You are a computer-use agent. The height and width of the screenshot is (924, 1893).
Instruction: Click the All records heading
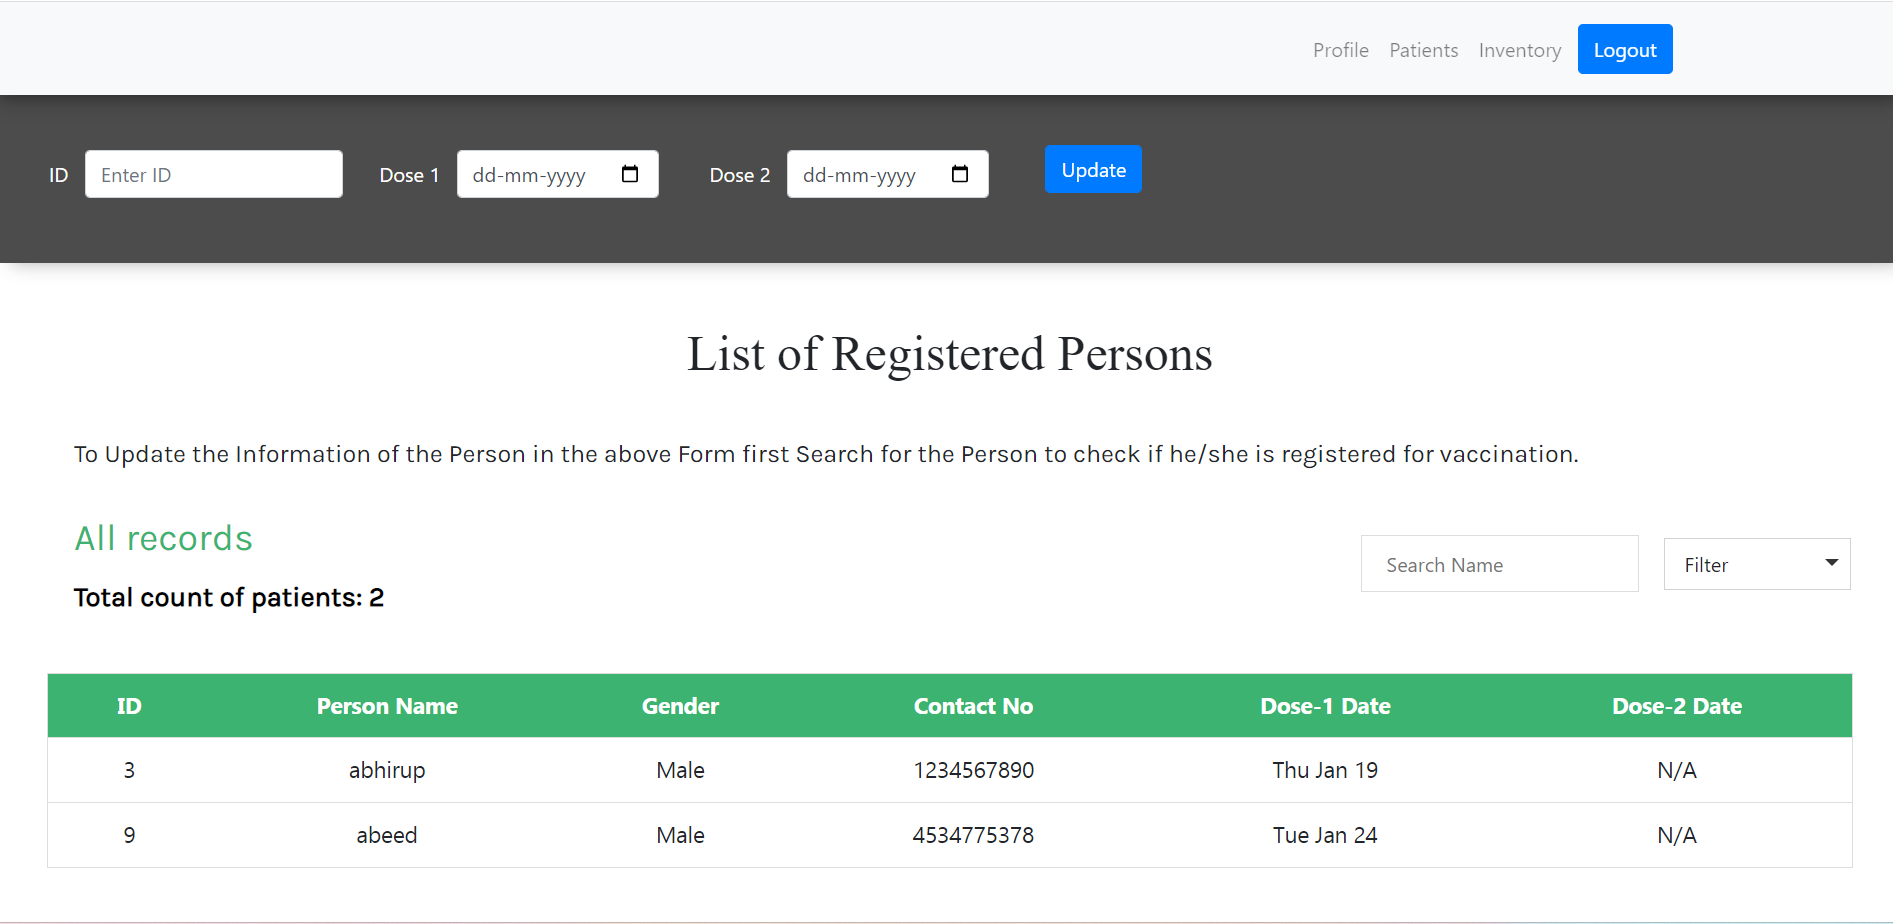pyautogui.click(x=163, y=538)
